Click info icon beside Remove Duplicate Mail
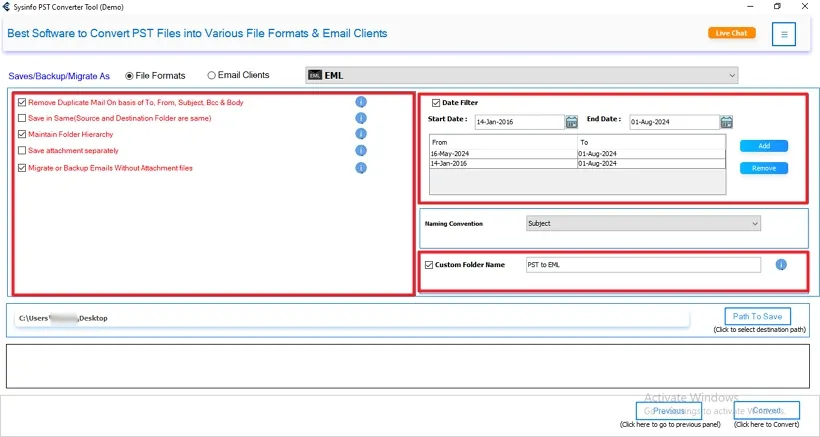 (x=361, y=102)
